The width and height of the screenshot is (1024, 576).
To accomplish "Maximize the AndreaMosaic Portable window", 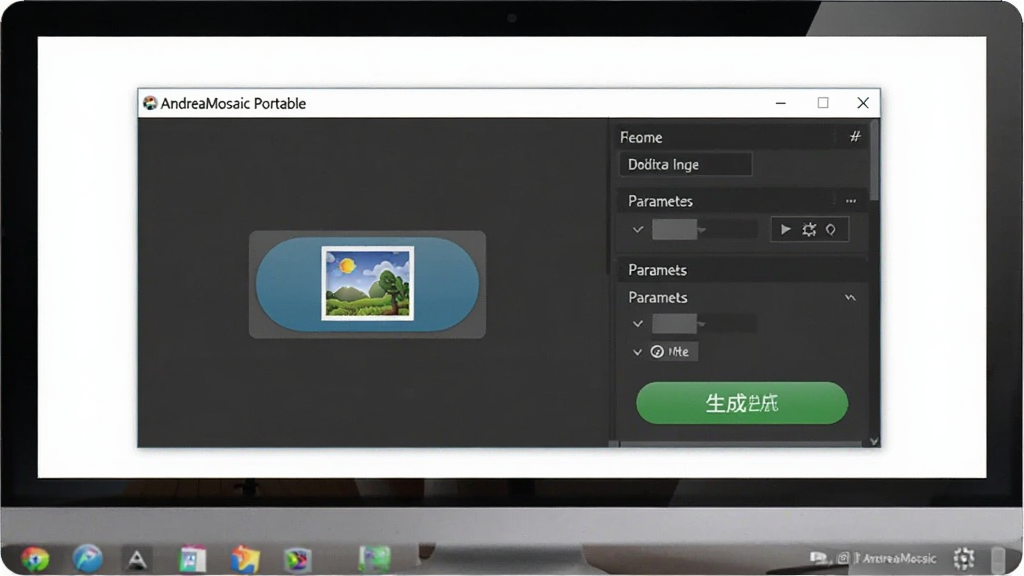I will (x=823, y=103).
